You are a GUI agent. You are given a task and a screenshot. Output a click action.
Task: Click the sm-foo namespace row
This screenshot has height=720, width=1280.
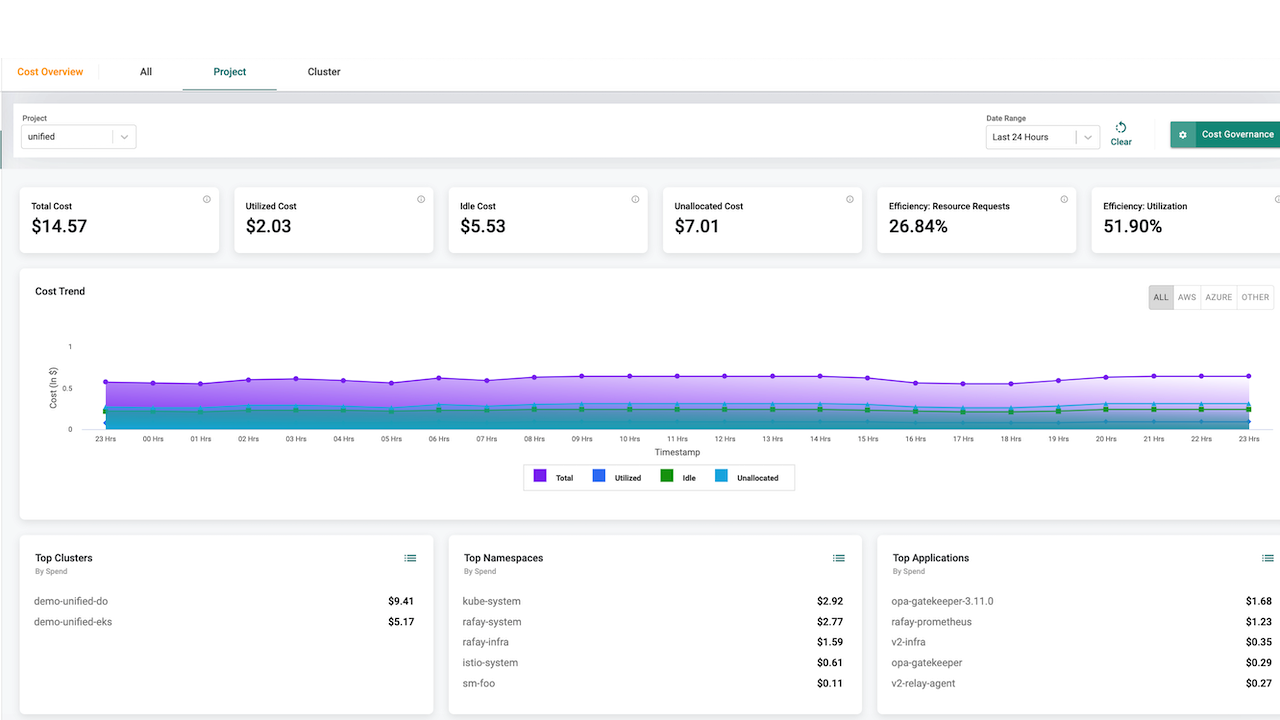[x=653, y=684]
